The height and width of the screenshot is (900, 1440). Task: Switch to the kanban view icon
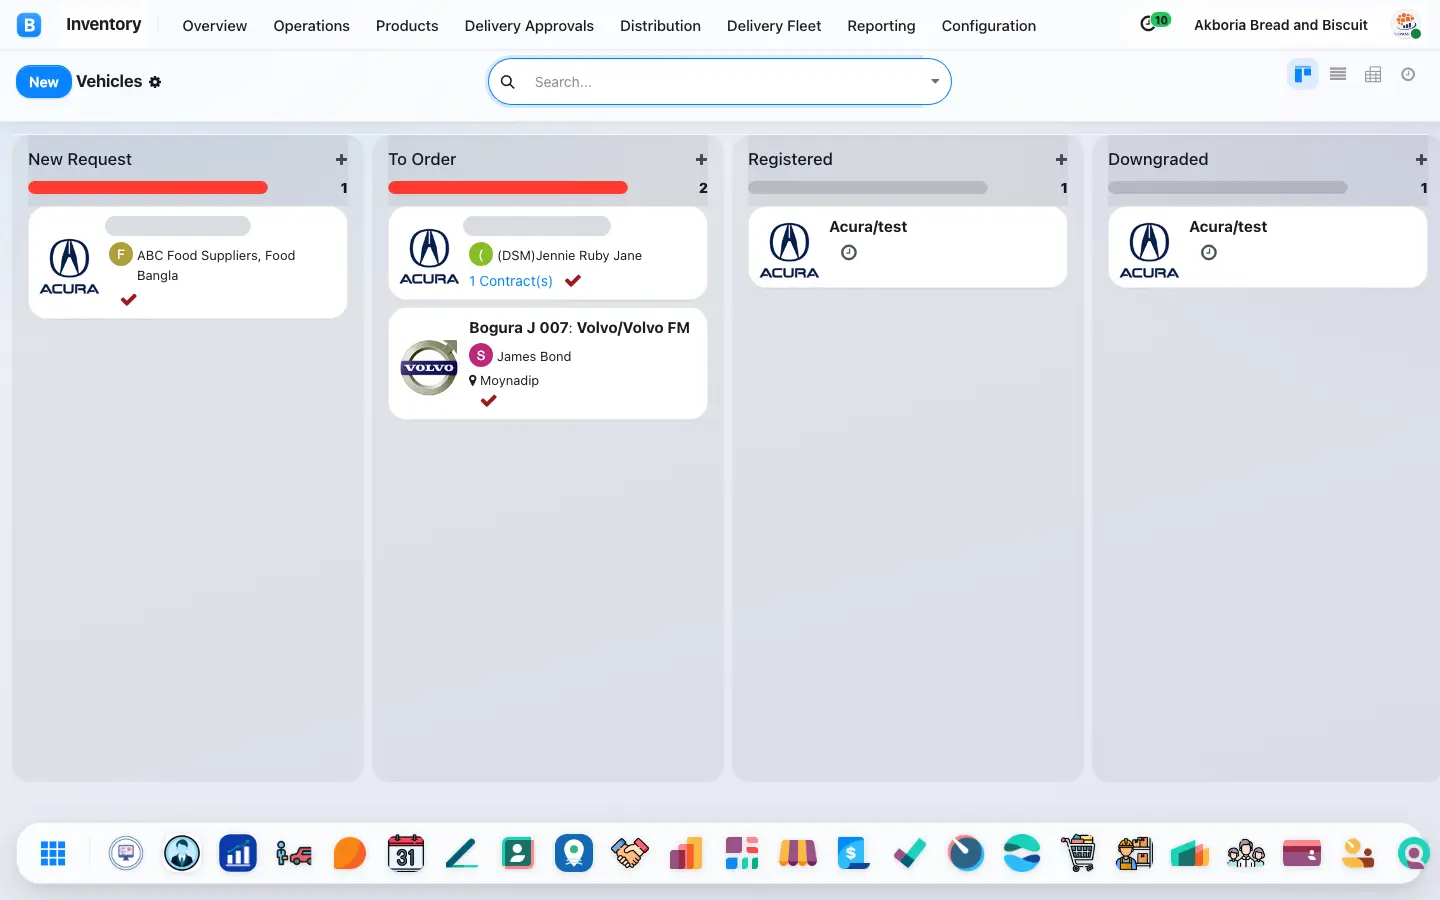tap(1302, 74)
